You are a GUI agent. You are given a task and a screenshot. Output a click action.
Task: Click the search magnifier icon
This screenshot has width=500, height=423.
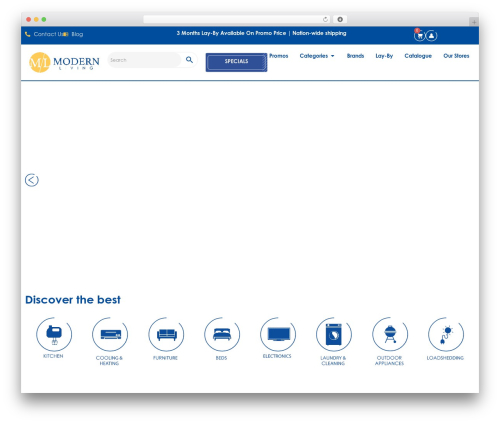(189, 60)
